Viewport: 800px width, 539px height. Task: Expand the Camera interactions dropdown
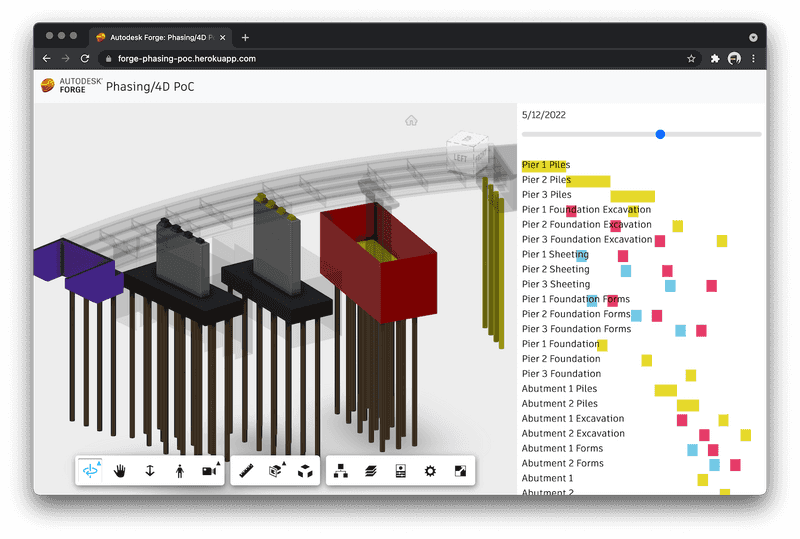click(209, 470)
